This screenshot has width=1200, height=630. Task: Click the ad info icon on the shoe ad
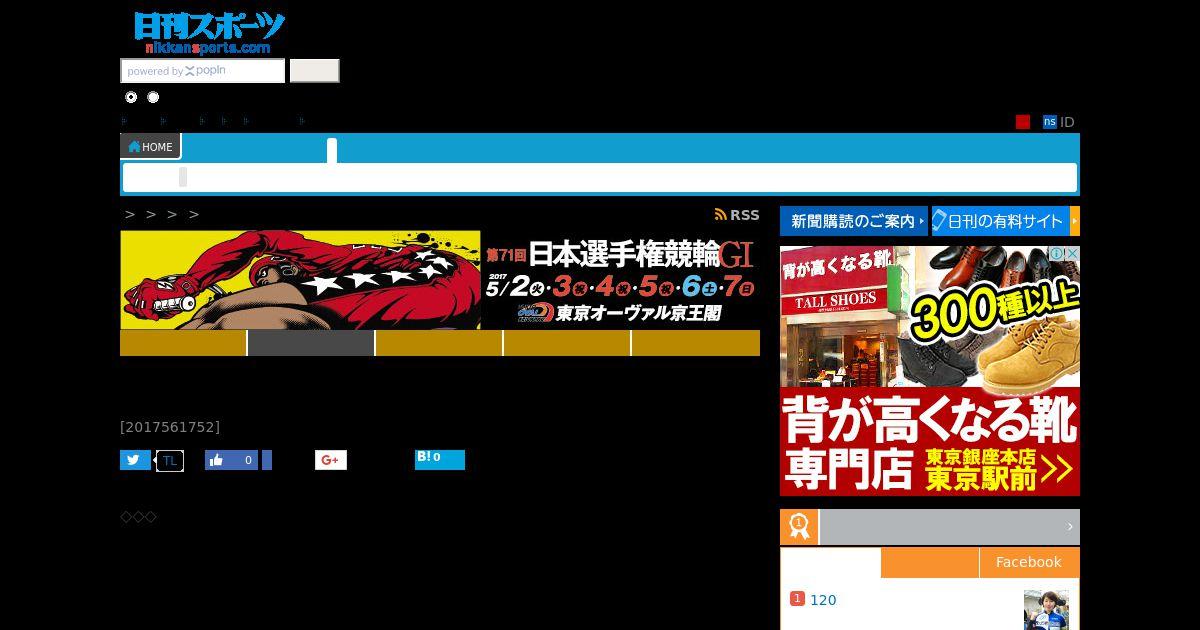(1056, 254)
